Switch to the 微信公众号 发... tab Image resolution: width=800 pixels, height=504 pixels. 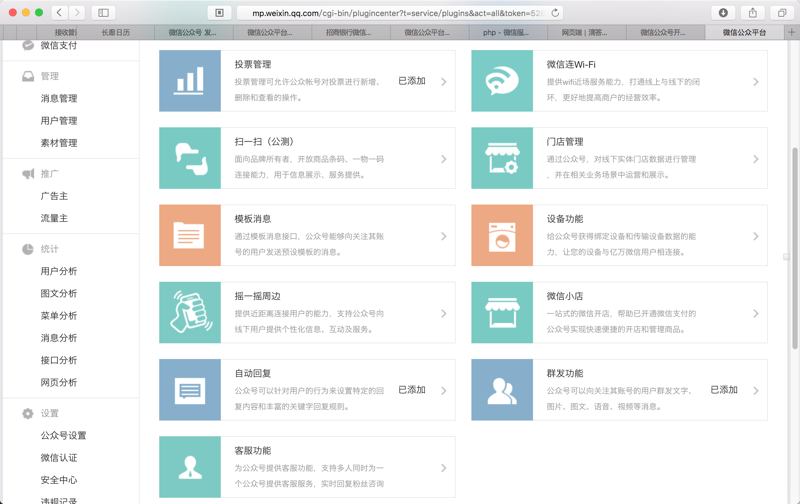[x=192, y=32]
